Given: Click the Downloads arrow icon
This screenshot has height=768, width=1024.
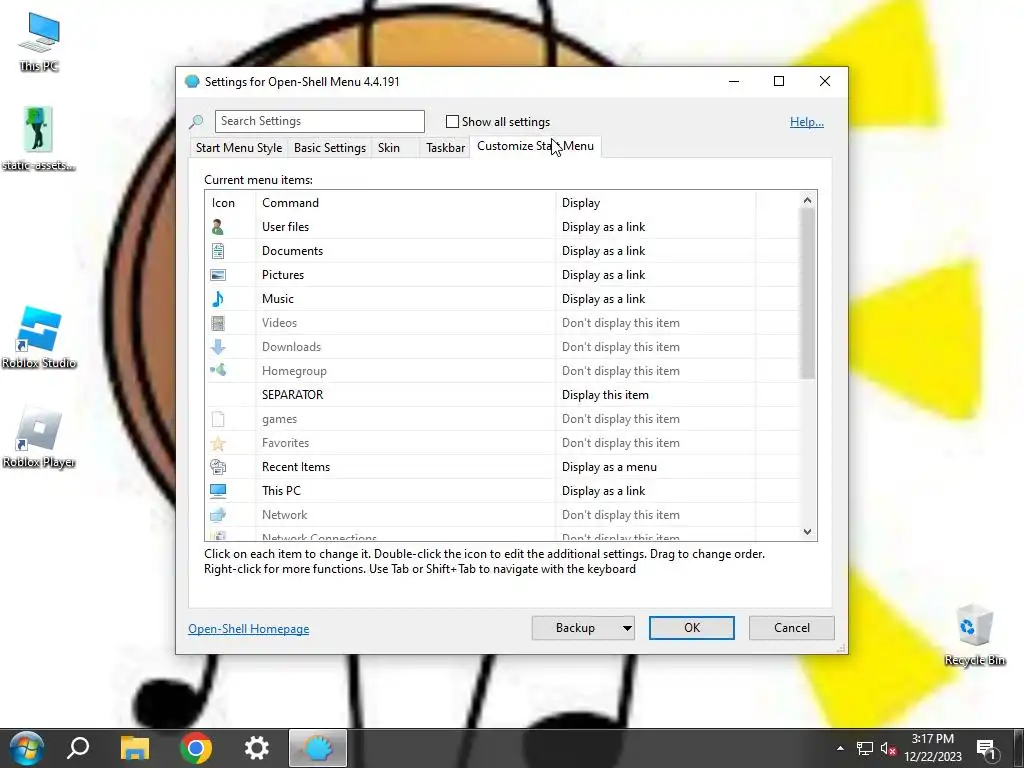Looking at the screenshot, I should [x=218, y=347].
